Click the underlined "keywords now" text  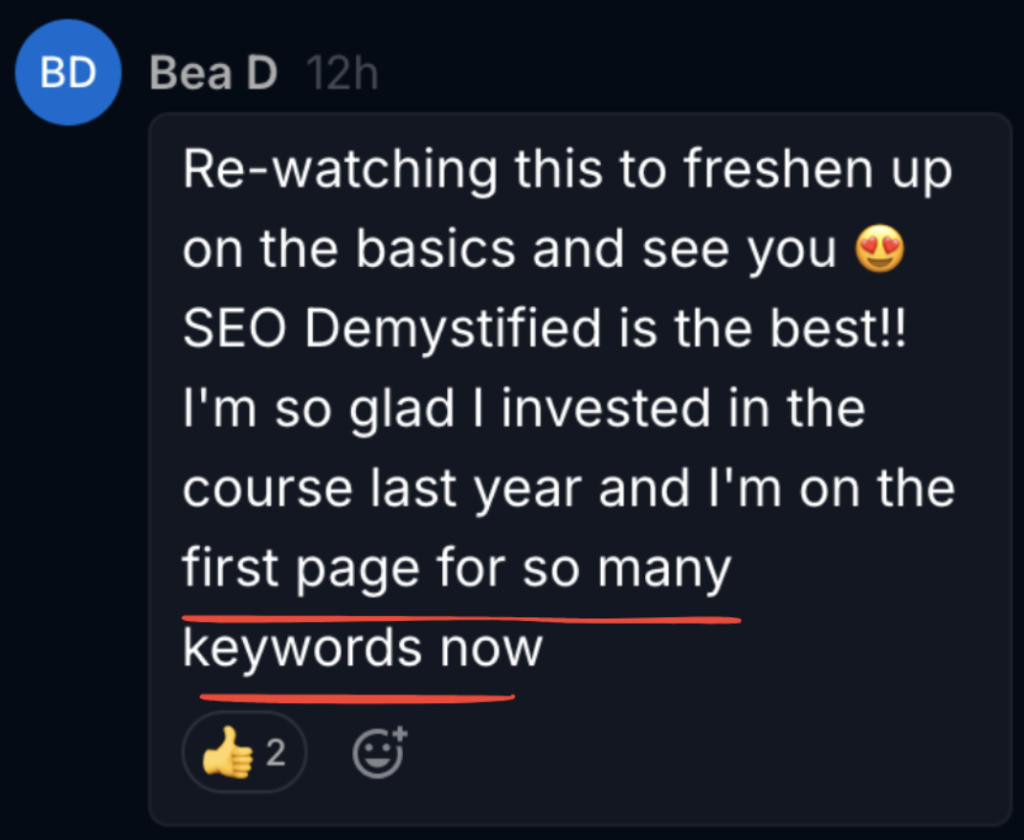(362, 650)
